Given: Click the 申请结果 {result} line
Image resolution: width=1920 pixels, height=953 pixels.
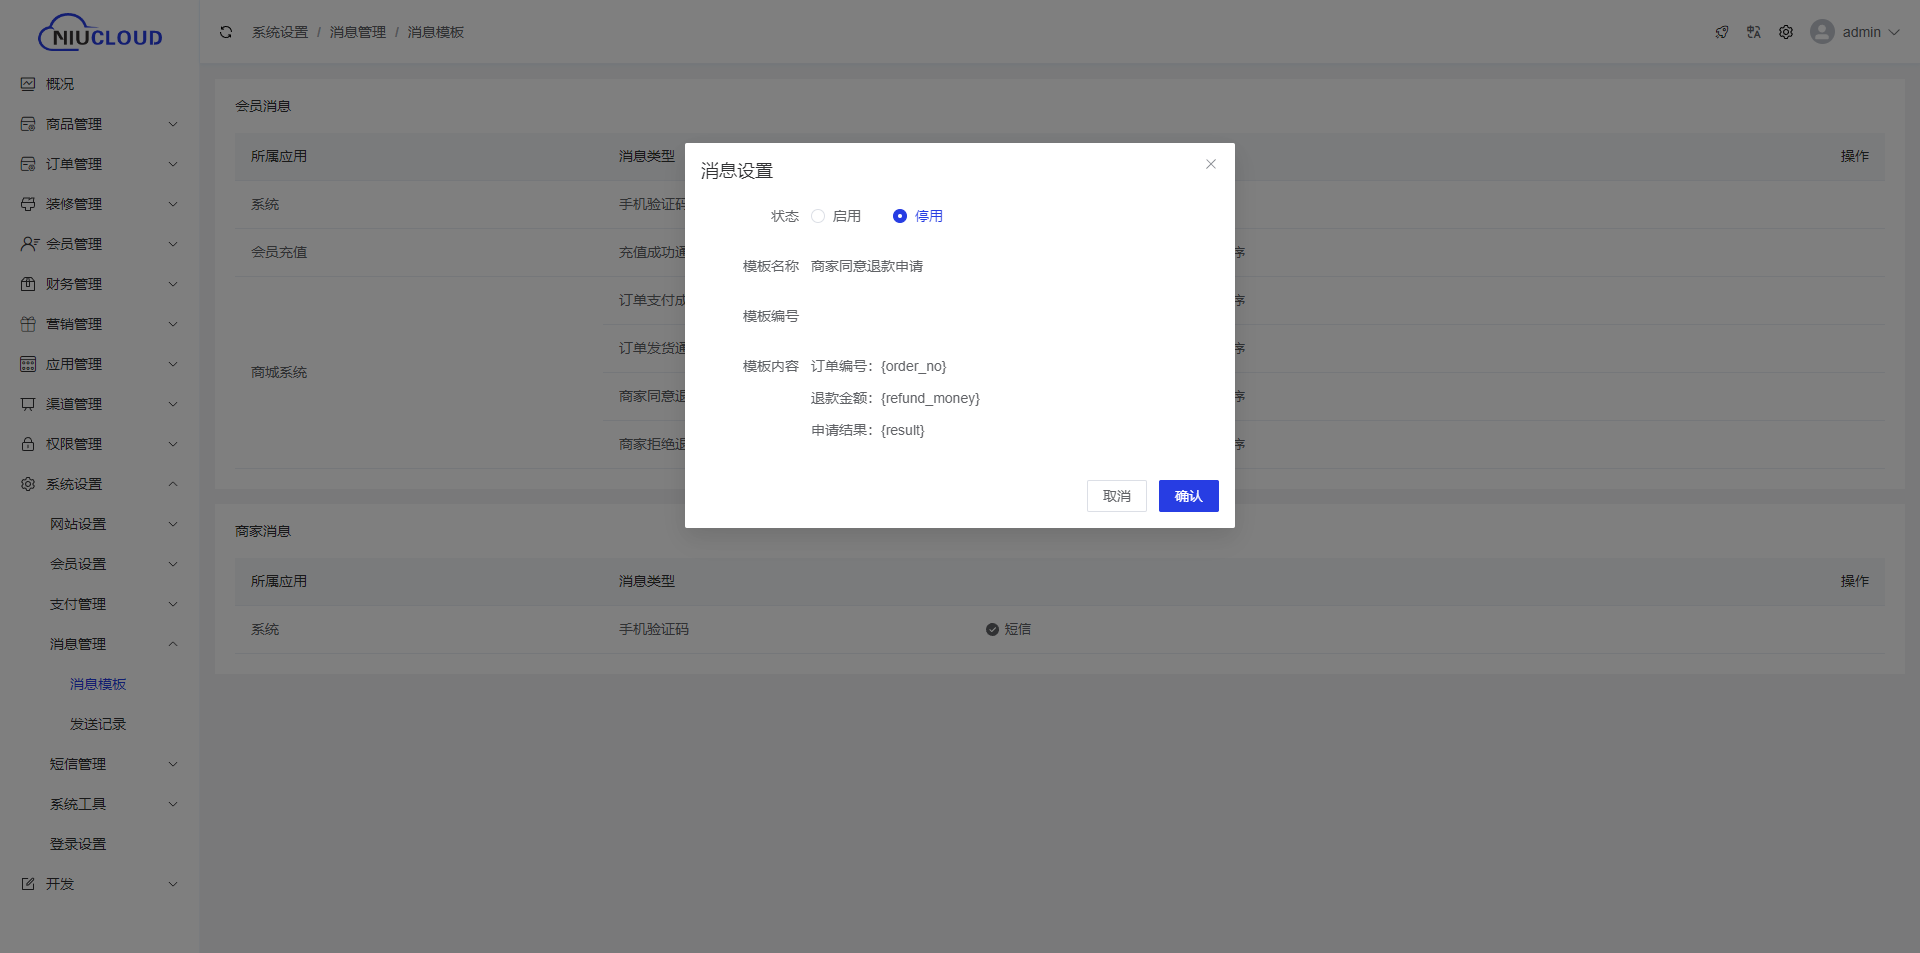Looking at the screenshot, I should [x=868, y=430].
